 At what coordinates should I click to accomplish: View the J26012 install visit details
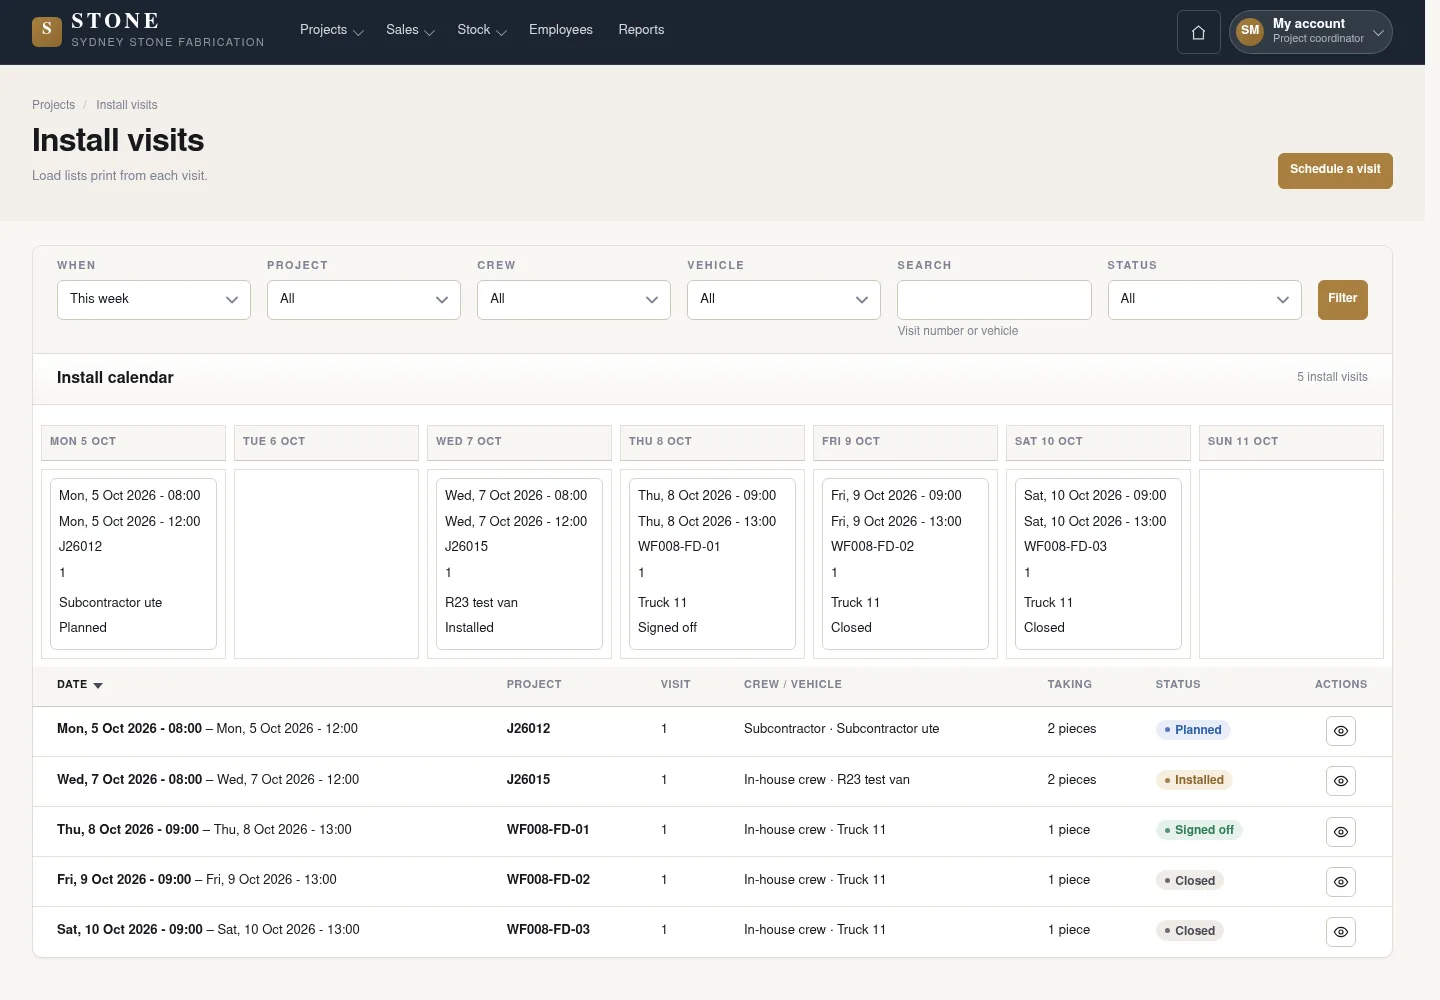[x=1341, y=731]
